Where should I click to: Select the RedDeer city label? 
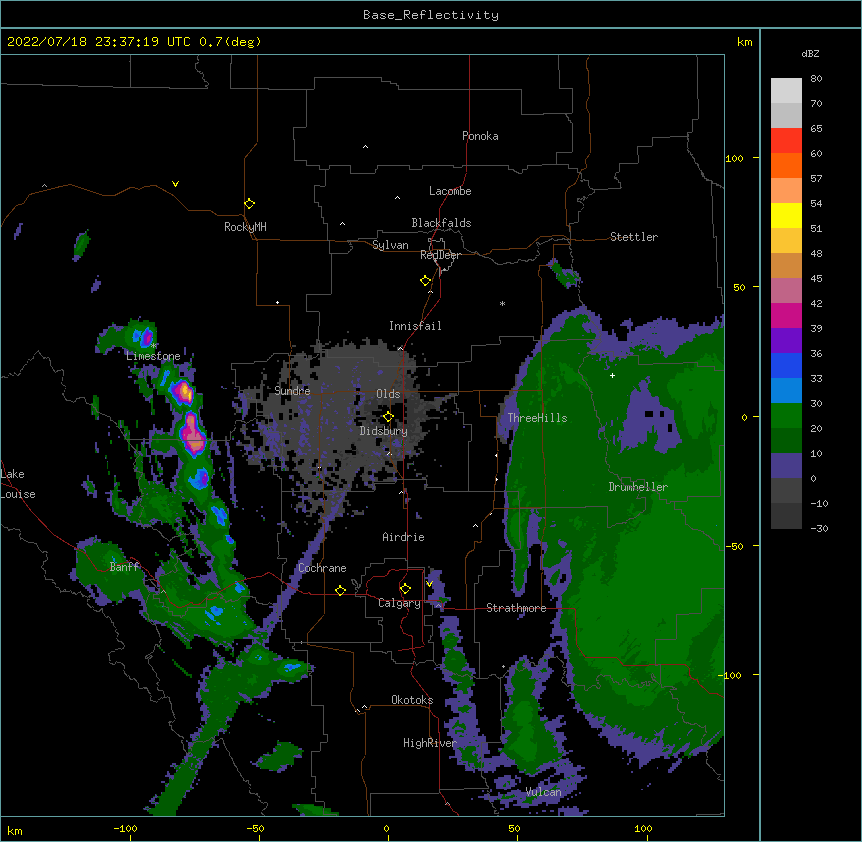[x=440, y=255]
